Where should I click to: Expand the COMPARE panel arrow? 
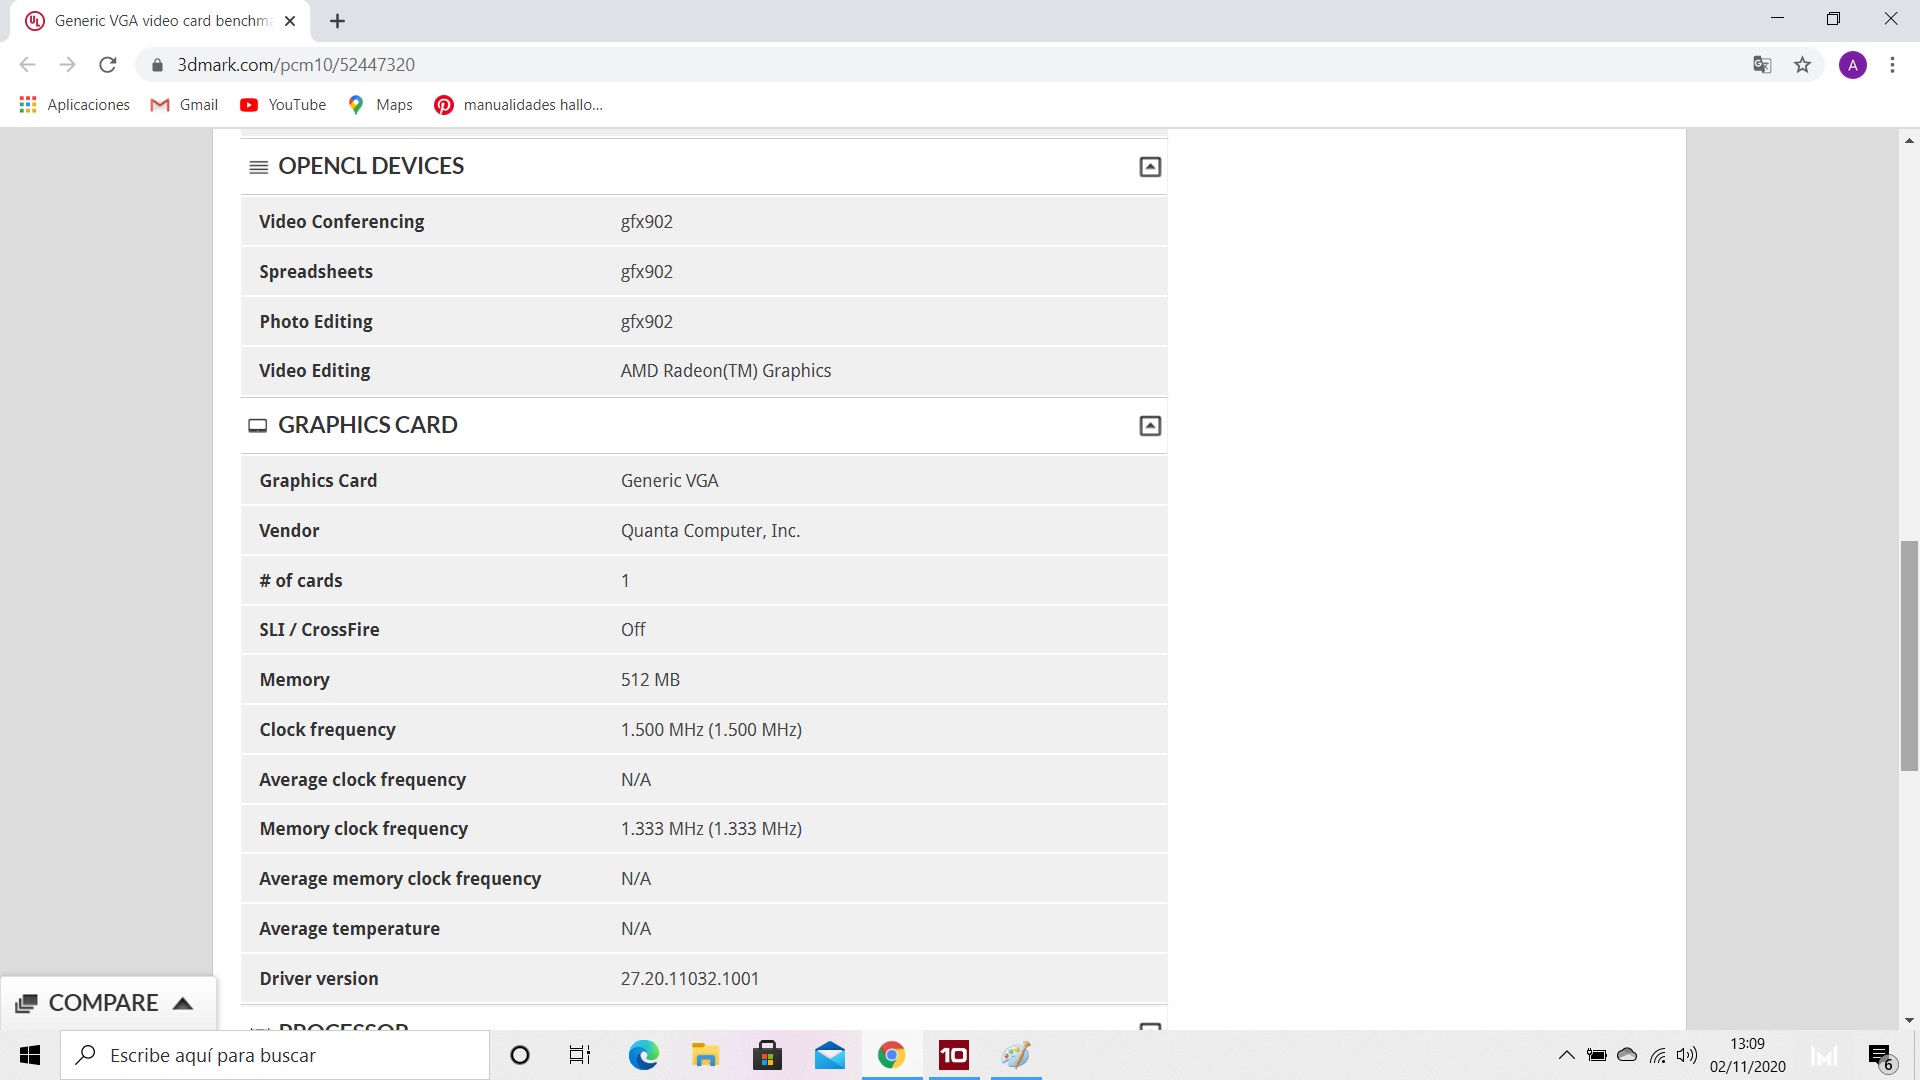click(x=183, y=1003)
